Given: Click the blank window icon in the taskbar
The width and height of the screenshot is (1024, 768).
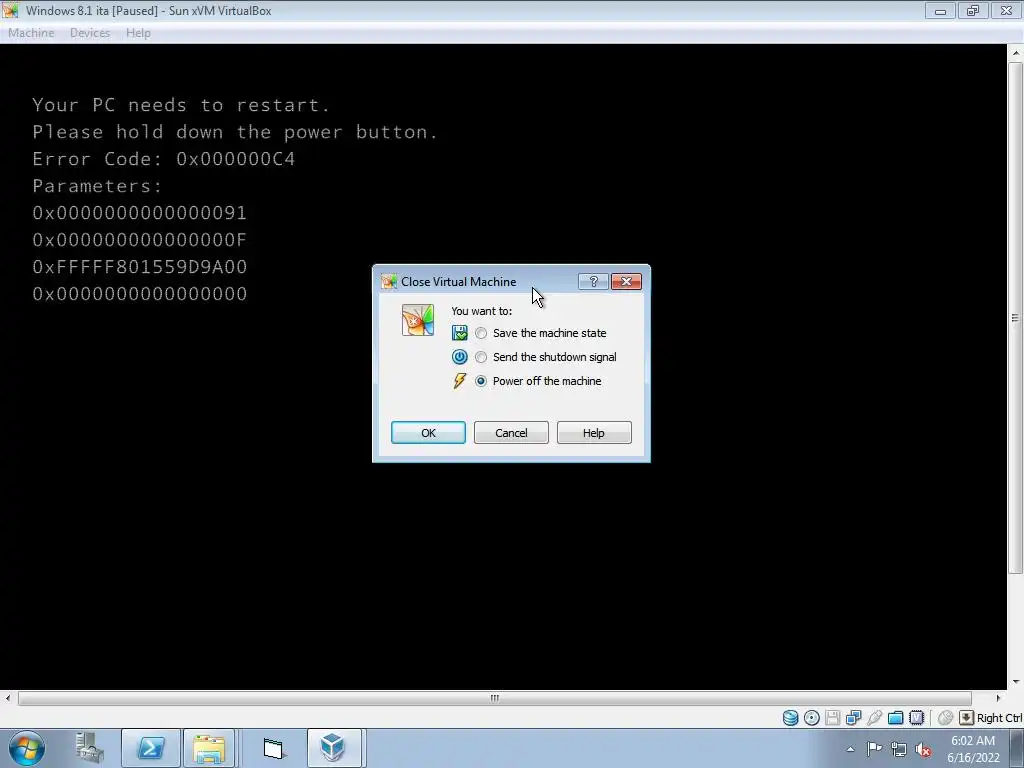Looking at the screenshot, I should [x=274, y=748].
